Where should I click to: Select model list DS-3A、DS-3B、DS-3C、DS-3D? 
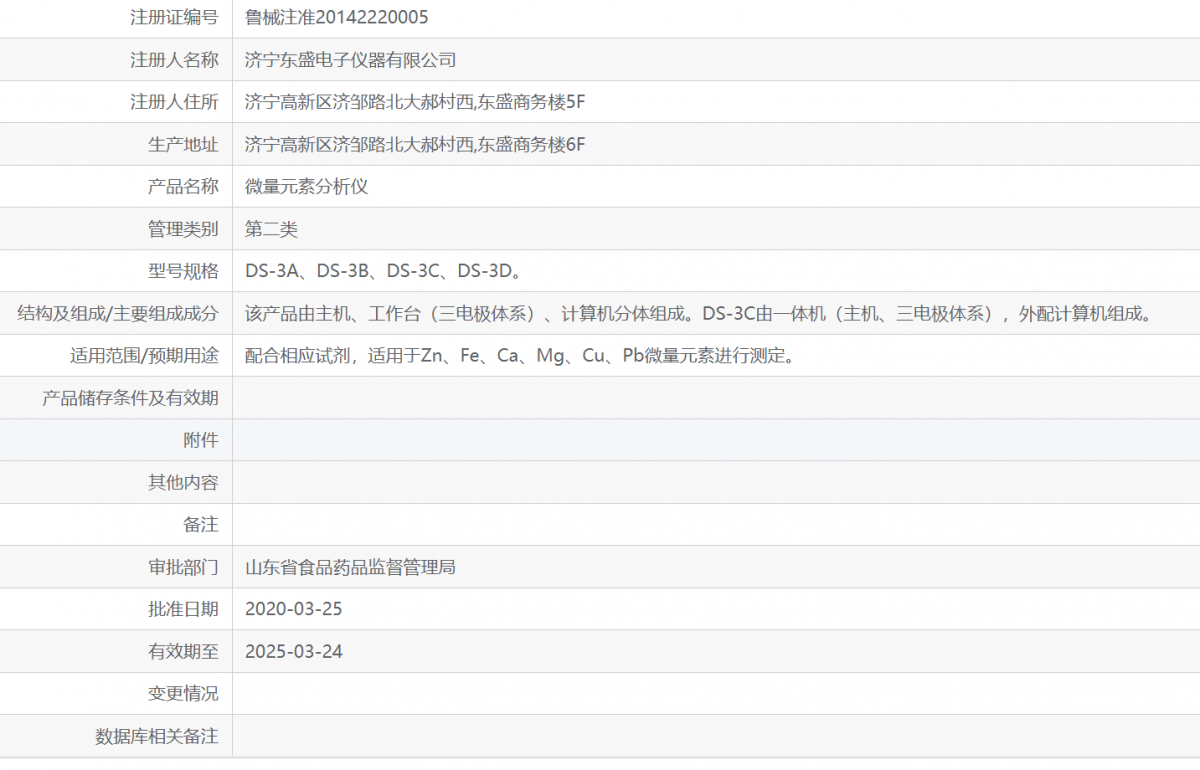coord(386,271)
